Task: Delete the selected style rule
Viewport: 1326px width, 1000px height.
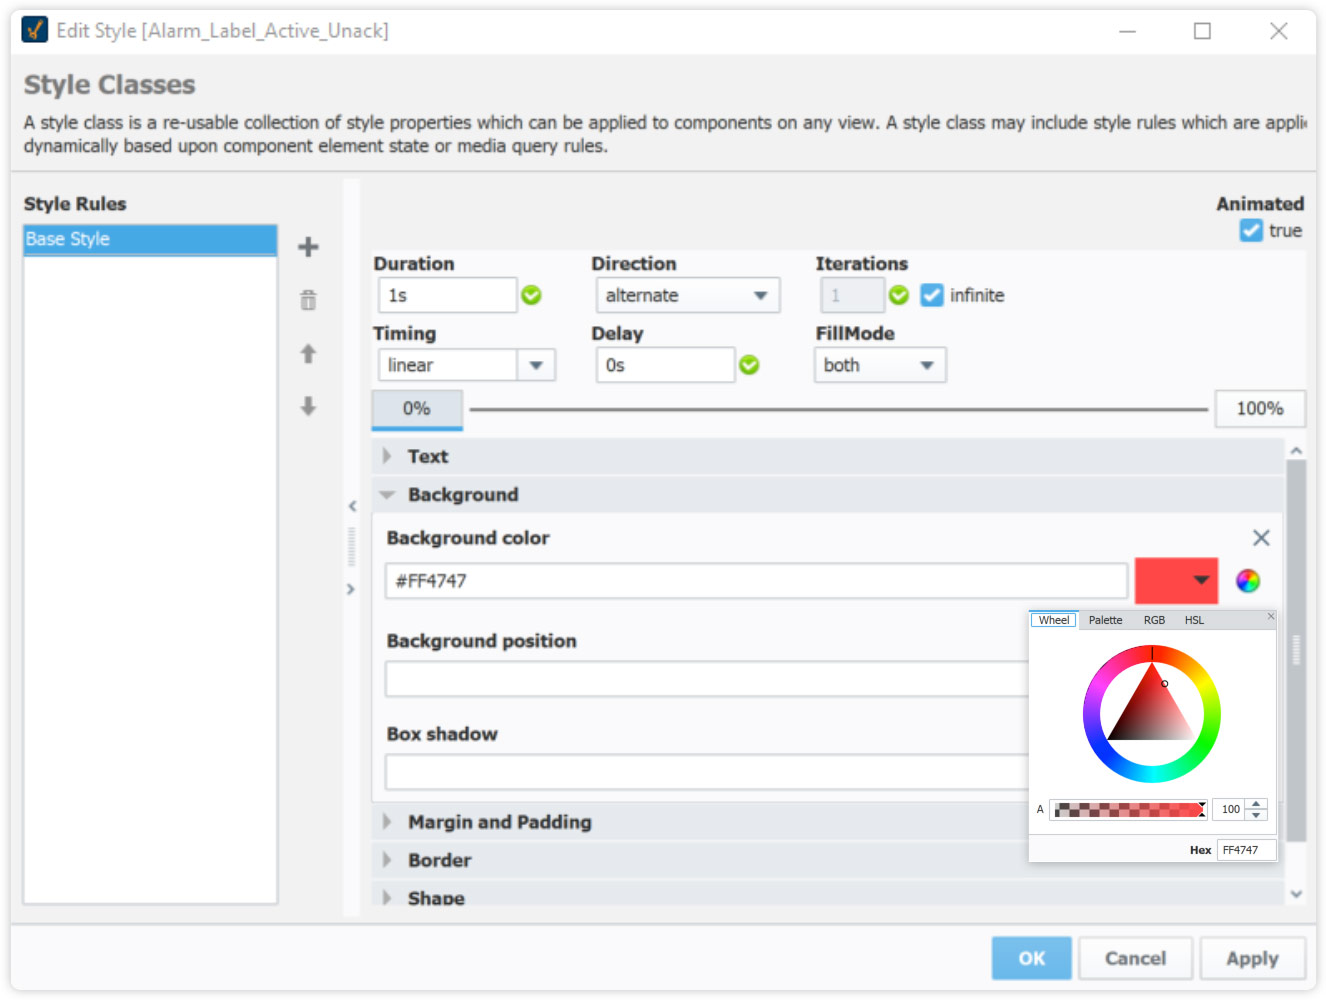Action: [307, 299]
